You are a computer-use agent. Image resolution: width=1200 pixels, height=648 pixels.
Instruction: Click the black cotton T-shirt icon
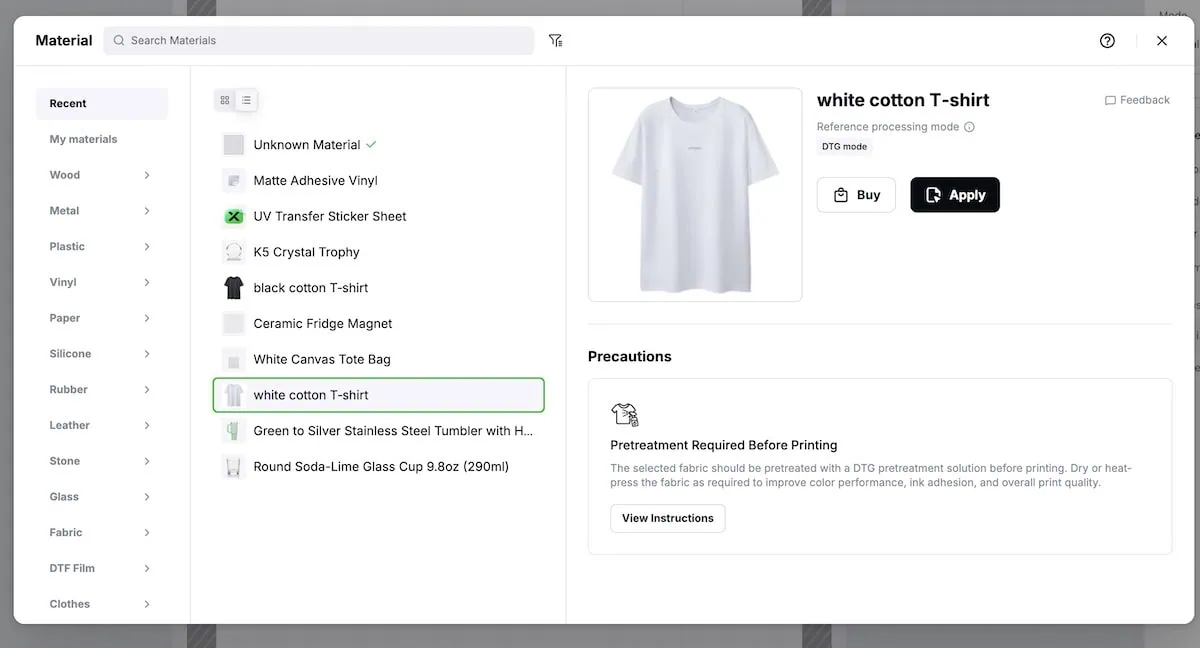coord(234,288)
